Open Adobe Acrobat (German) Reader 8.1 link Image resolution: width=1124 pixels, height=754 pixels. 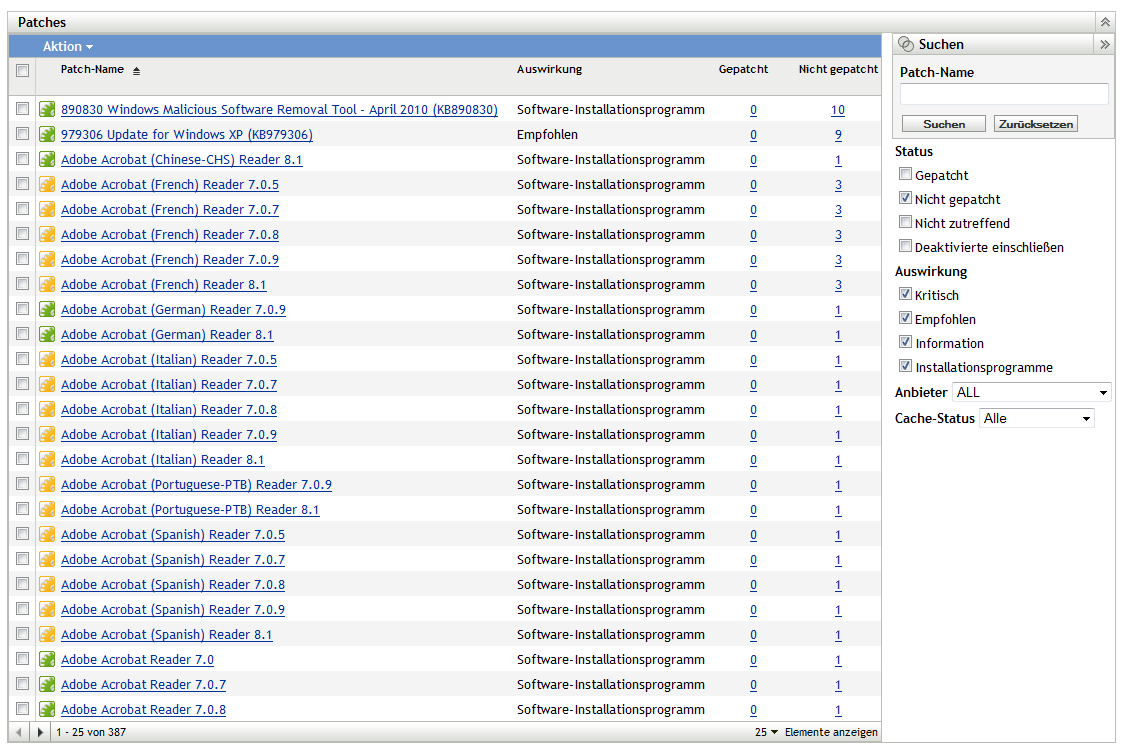click(167, 335)
